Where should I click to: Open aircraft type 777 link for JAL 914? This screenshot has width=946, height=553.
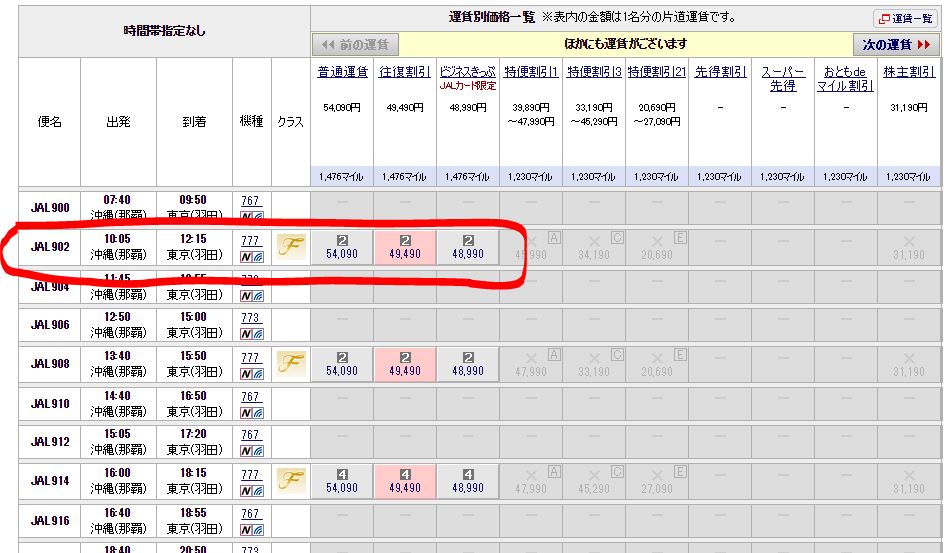click(250, 475)
